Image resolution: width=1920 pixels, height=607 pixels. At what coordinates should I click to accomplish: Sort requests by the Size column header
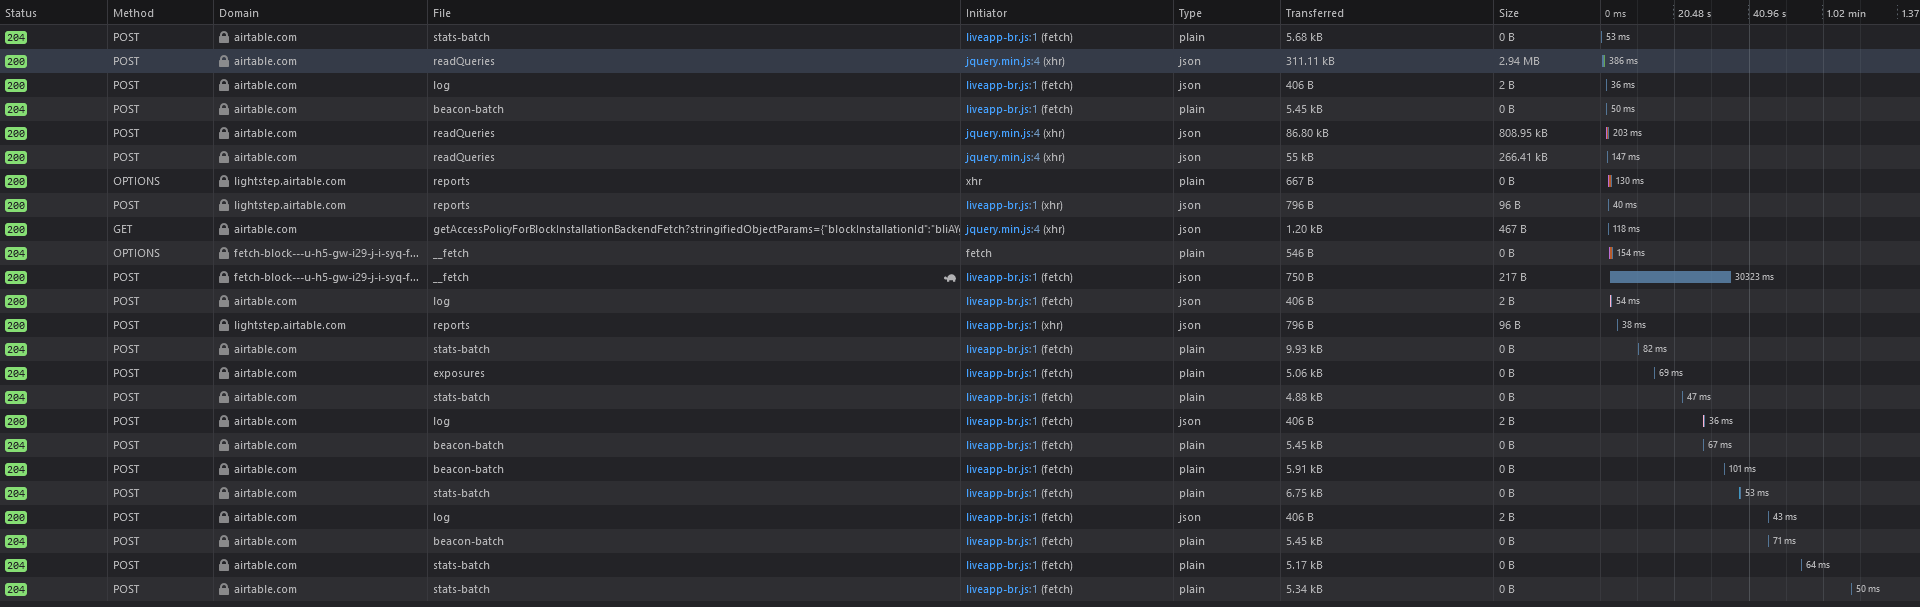(1547, 13)
